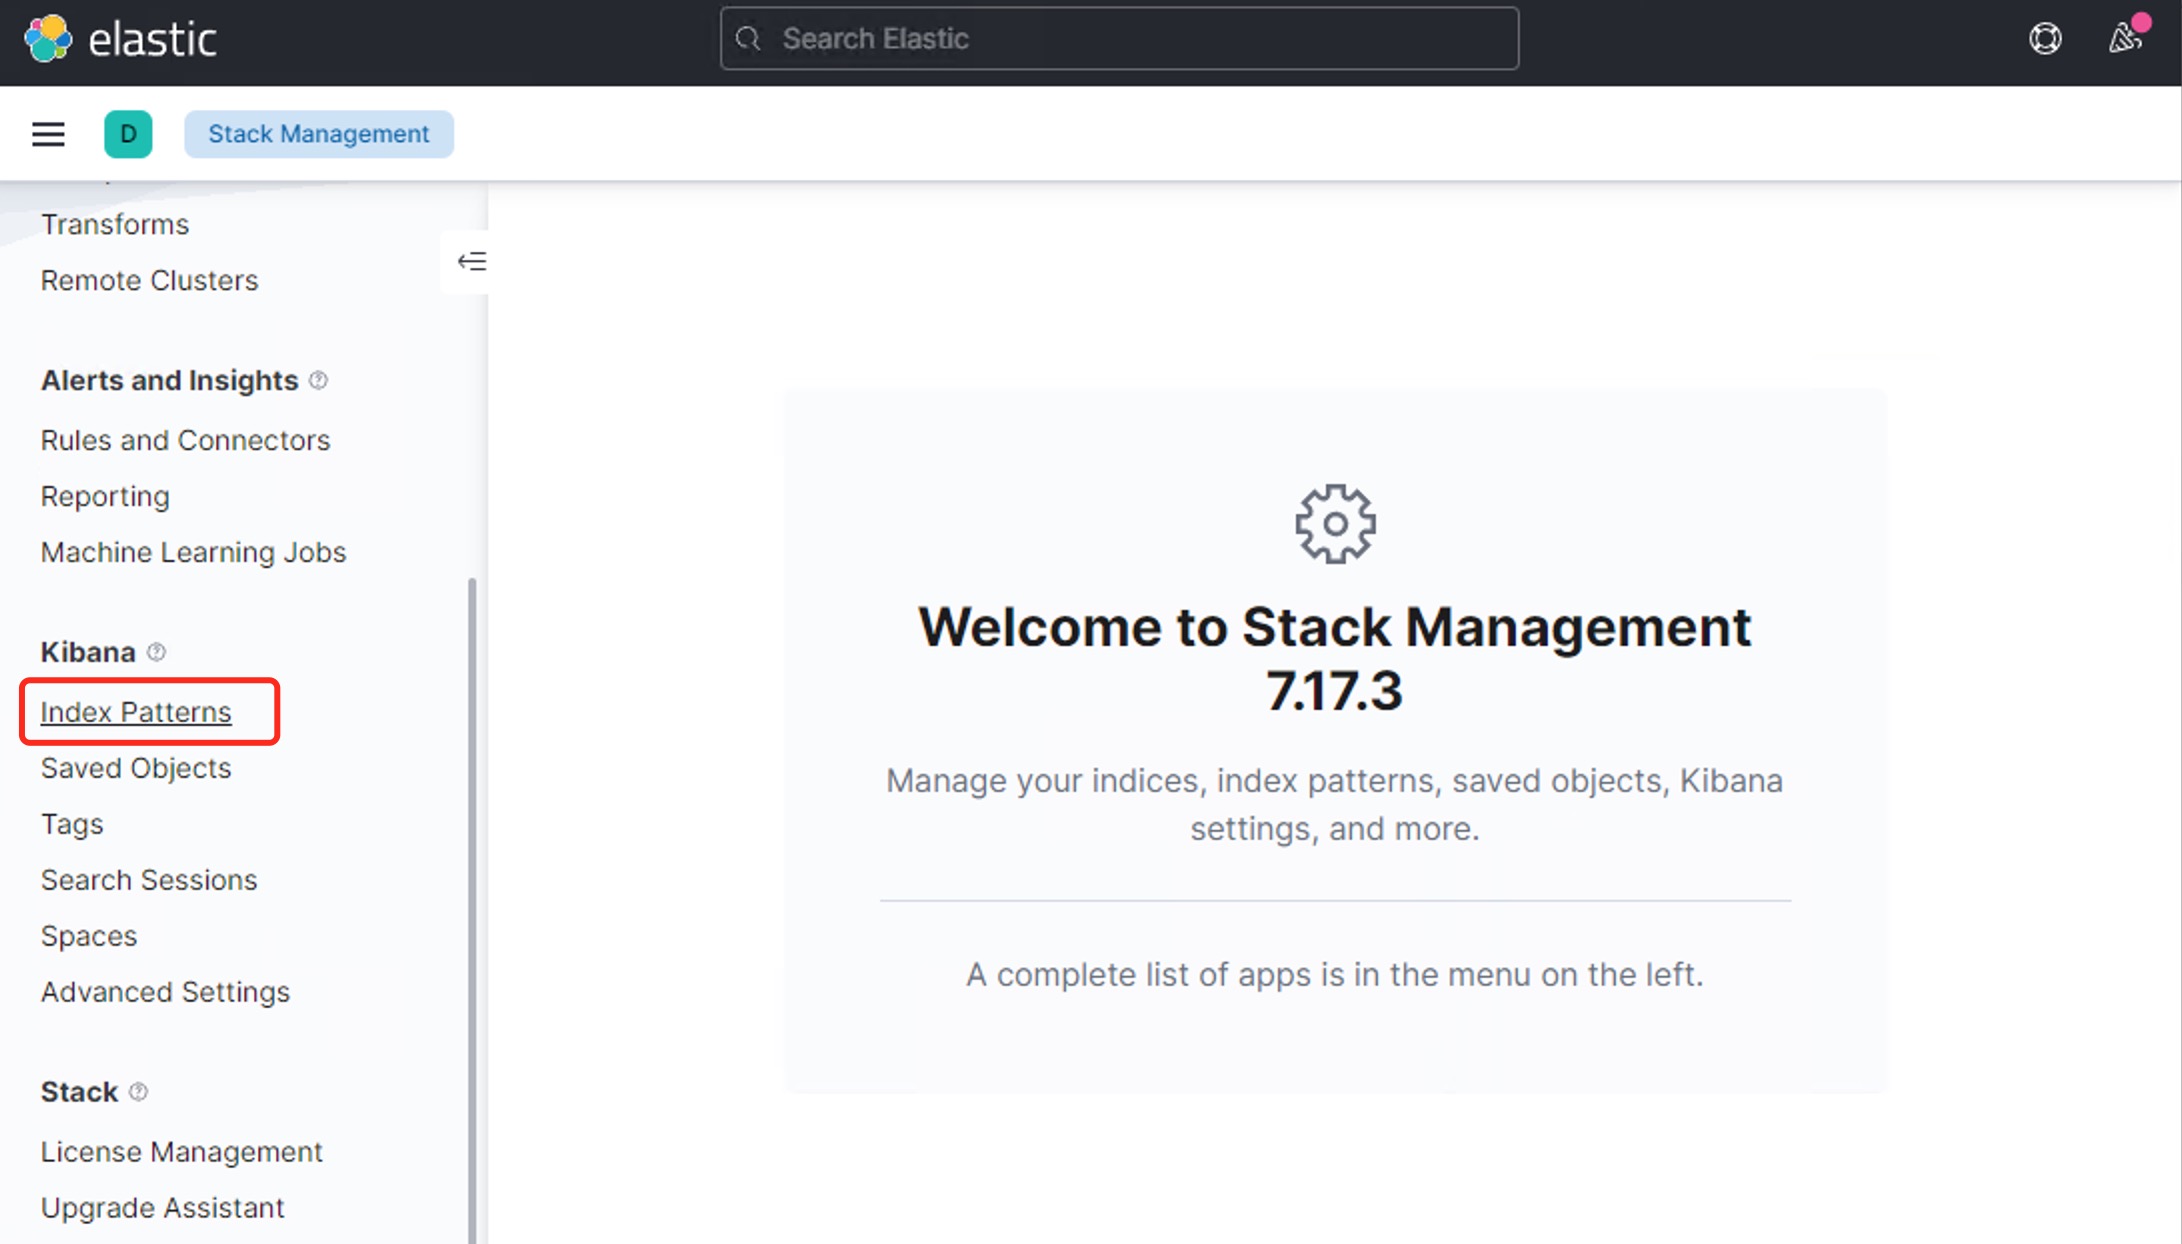Open Index Patterns page
This screenshot has height=1244, width=2182.
[136, 712]
